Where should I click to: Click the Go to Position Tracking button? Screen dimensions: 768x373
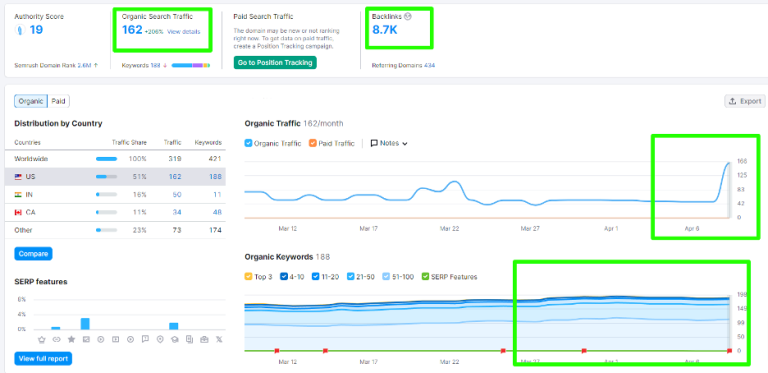[x=275, y=63]
